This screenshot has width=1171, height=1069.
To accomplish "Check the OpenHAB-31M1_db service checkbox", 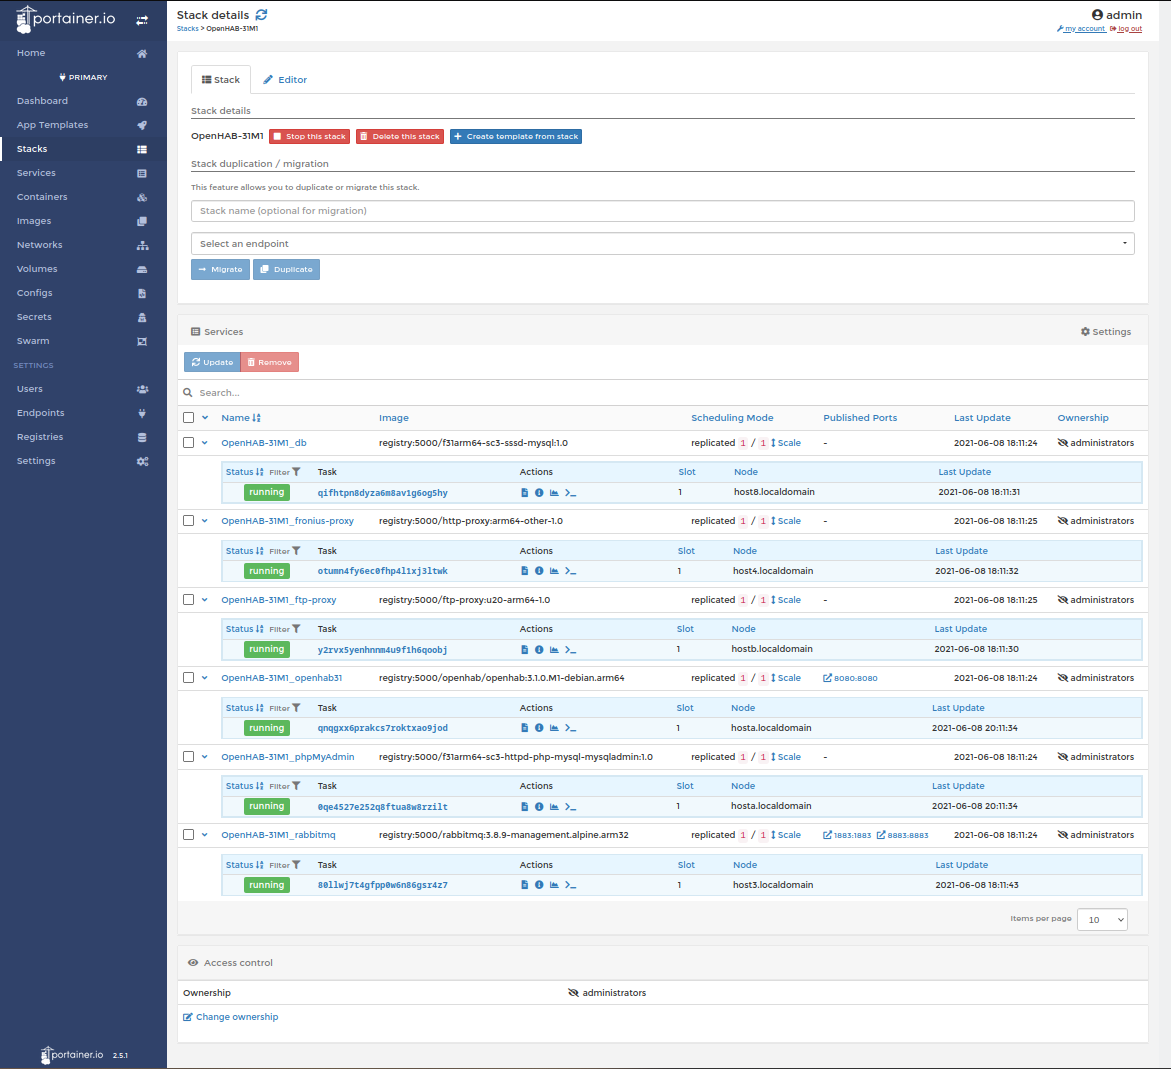I will (x=188, y=443).
